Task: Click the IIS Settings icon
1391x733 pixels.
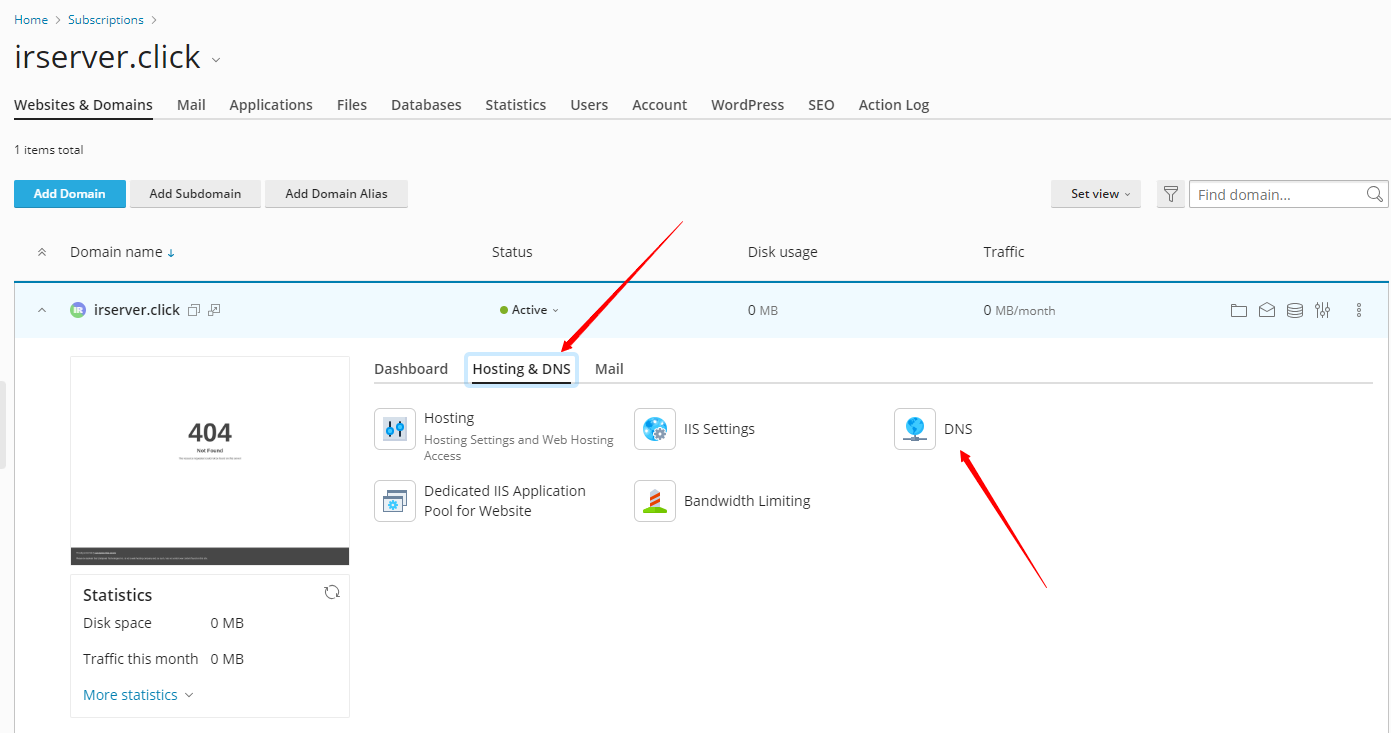Action: (x=654, y=429)
